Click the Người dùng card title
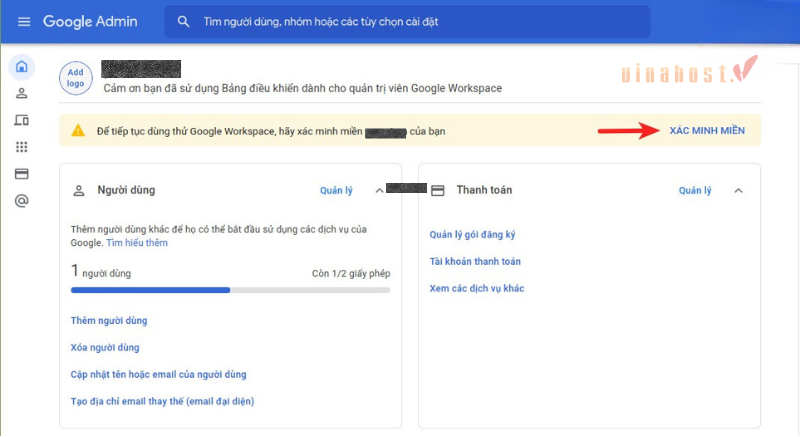The width and height of the screenshot is (800, 437). point(126,190)
